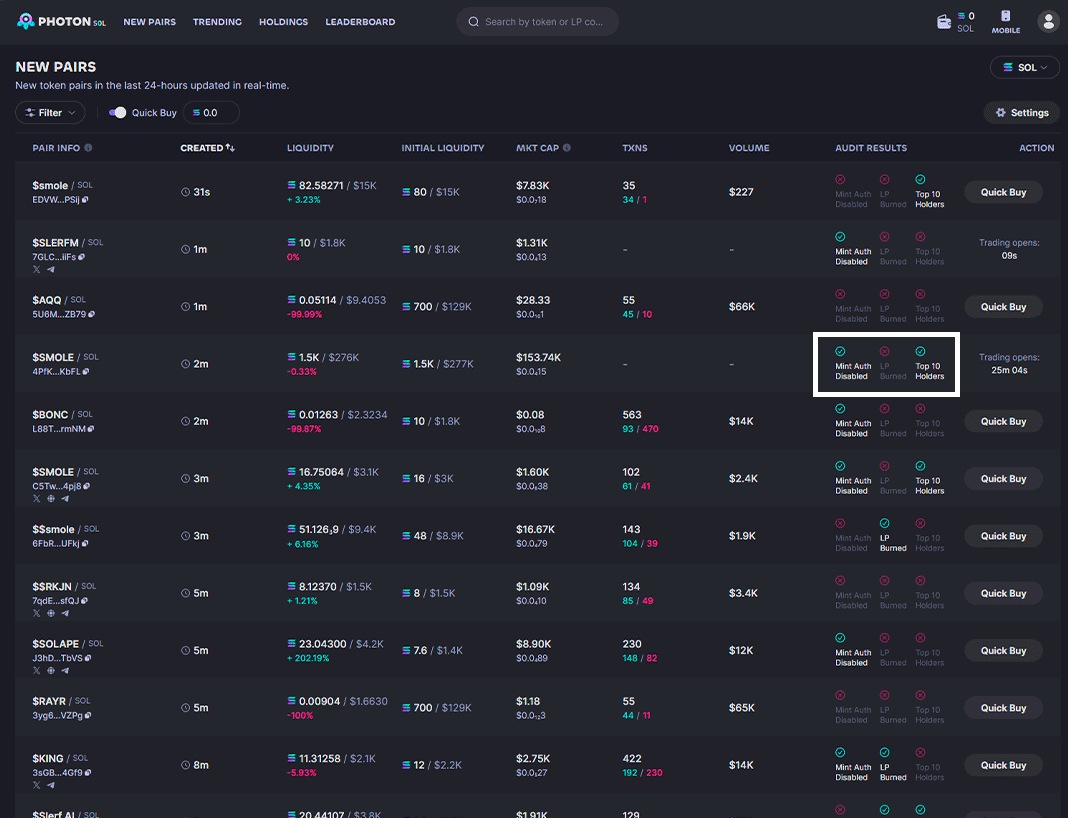Open the Leaderboard page

(360, 22)
